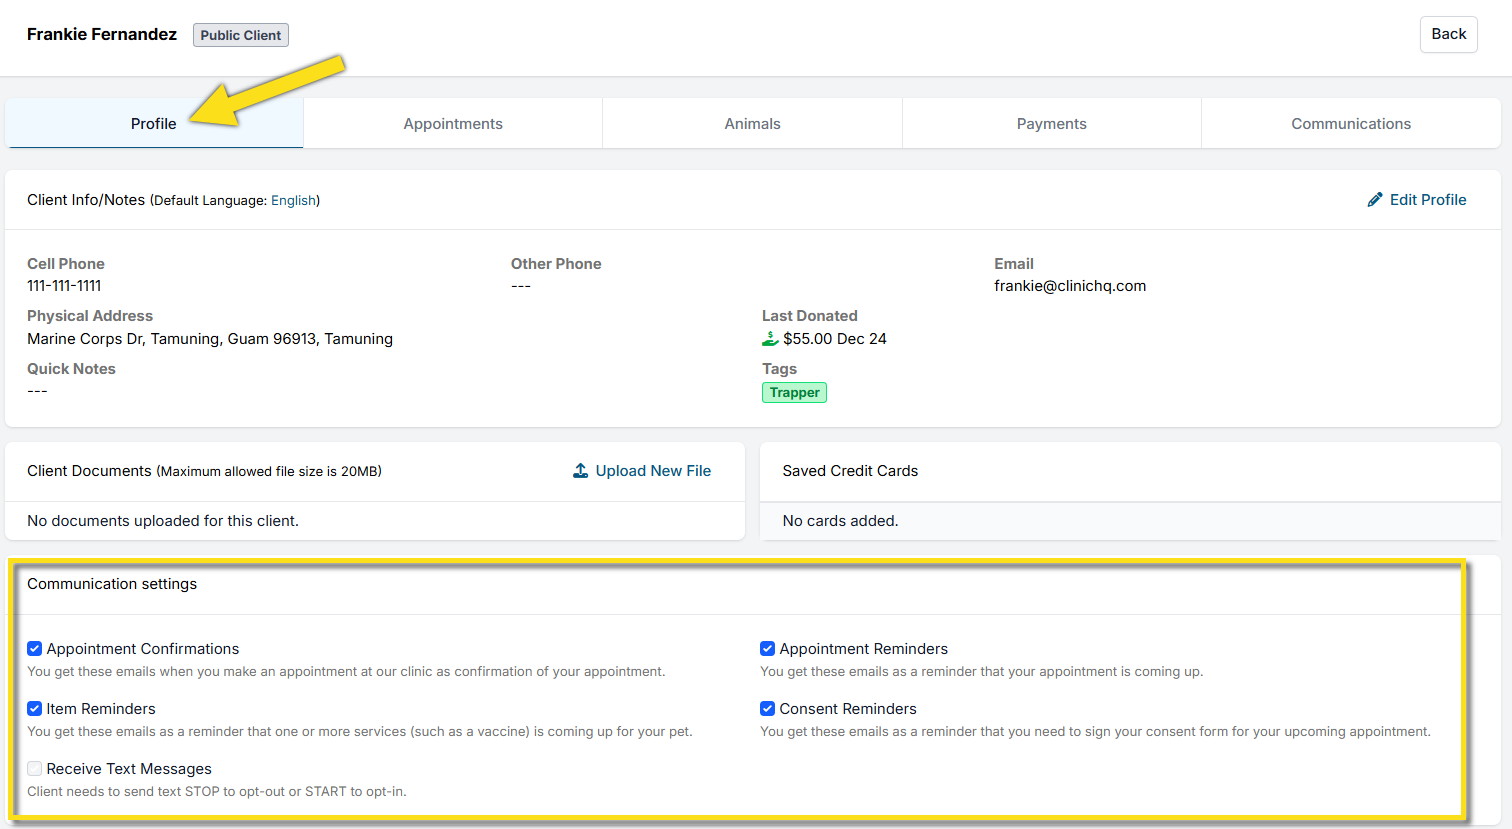Screen dimensions: 1512x829
Task: Switch to the Appointments tab
Action: tap(453, 124)
